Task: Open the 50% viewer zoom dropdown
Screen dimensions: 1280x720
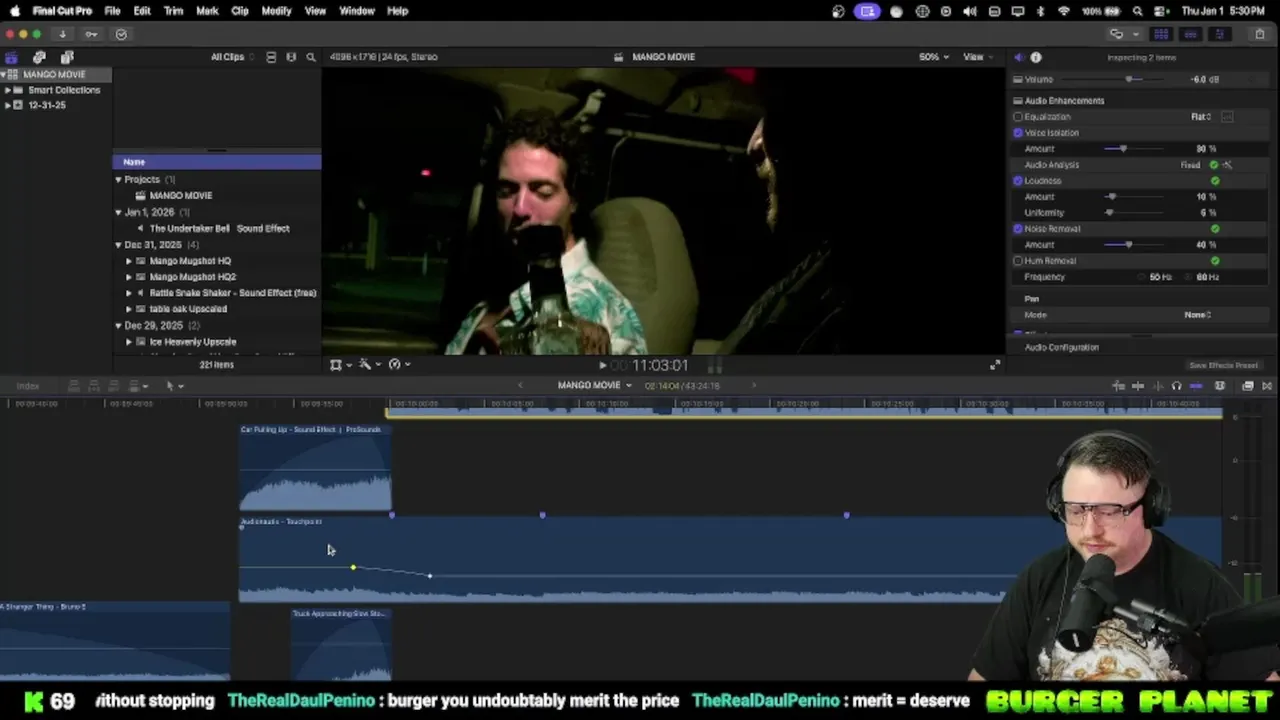Action: [x=934, y=57]
